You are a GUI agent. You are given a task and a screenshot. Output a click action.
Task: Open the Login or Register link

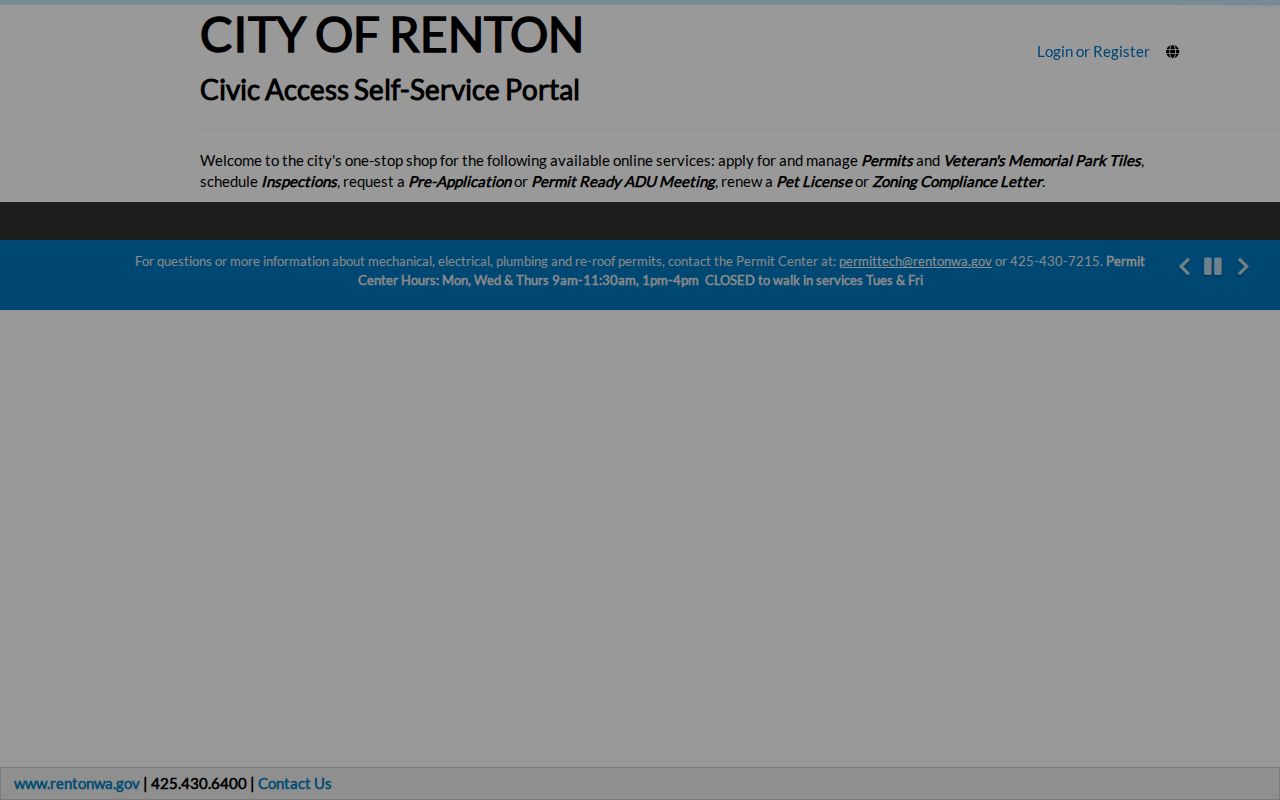coord(1093,52)
